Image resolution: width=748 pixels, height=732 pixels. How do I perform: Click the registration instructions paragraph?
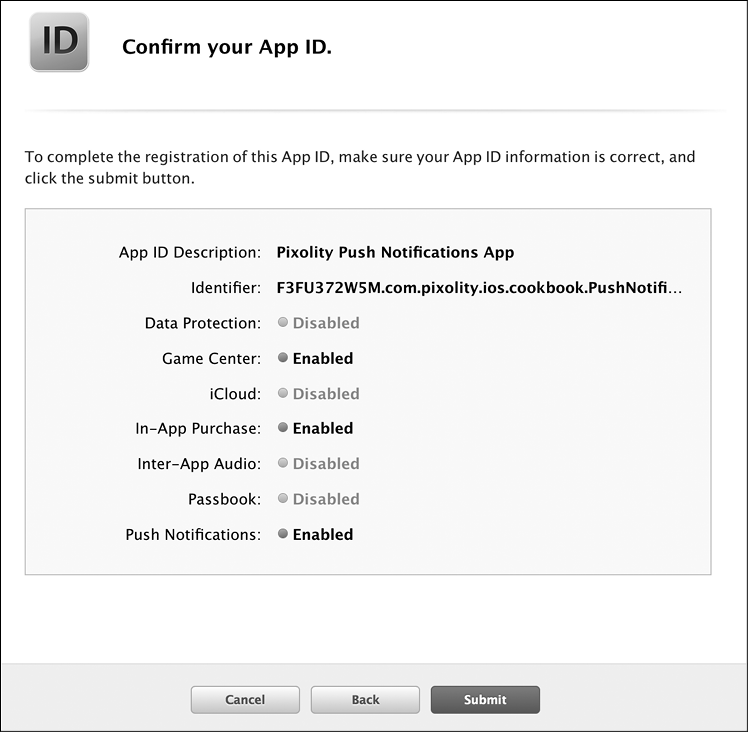(x=360, y=168)
